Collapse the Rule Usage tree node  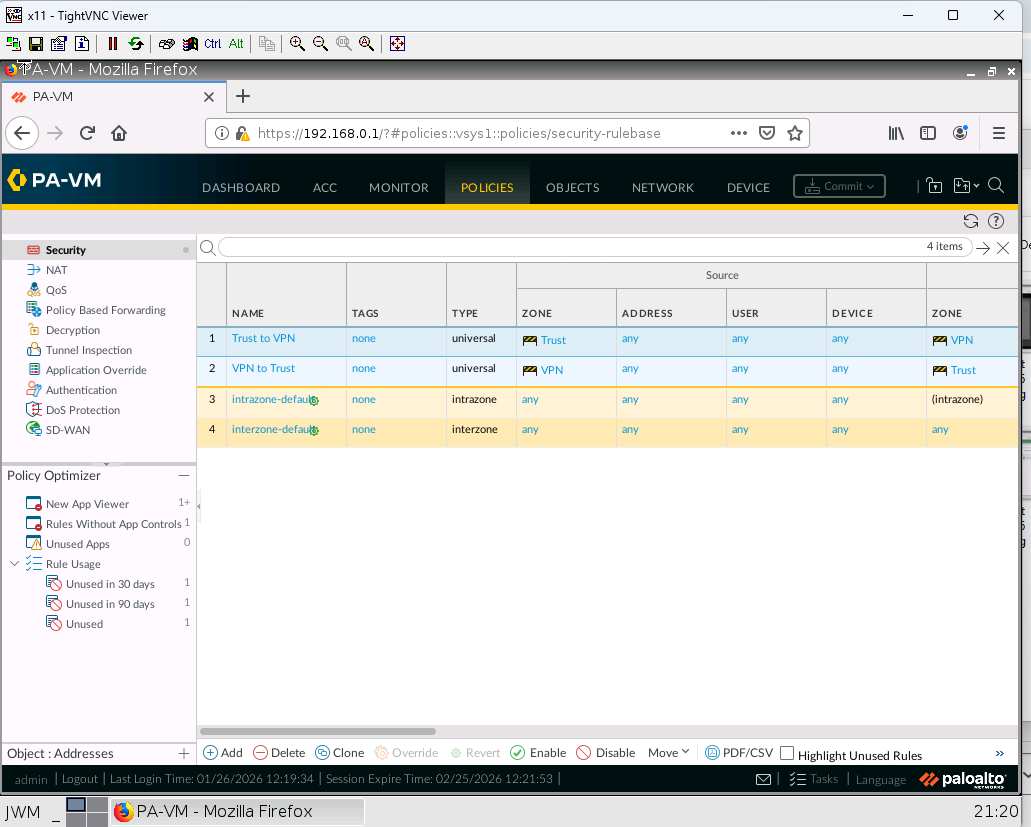14,564
